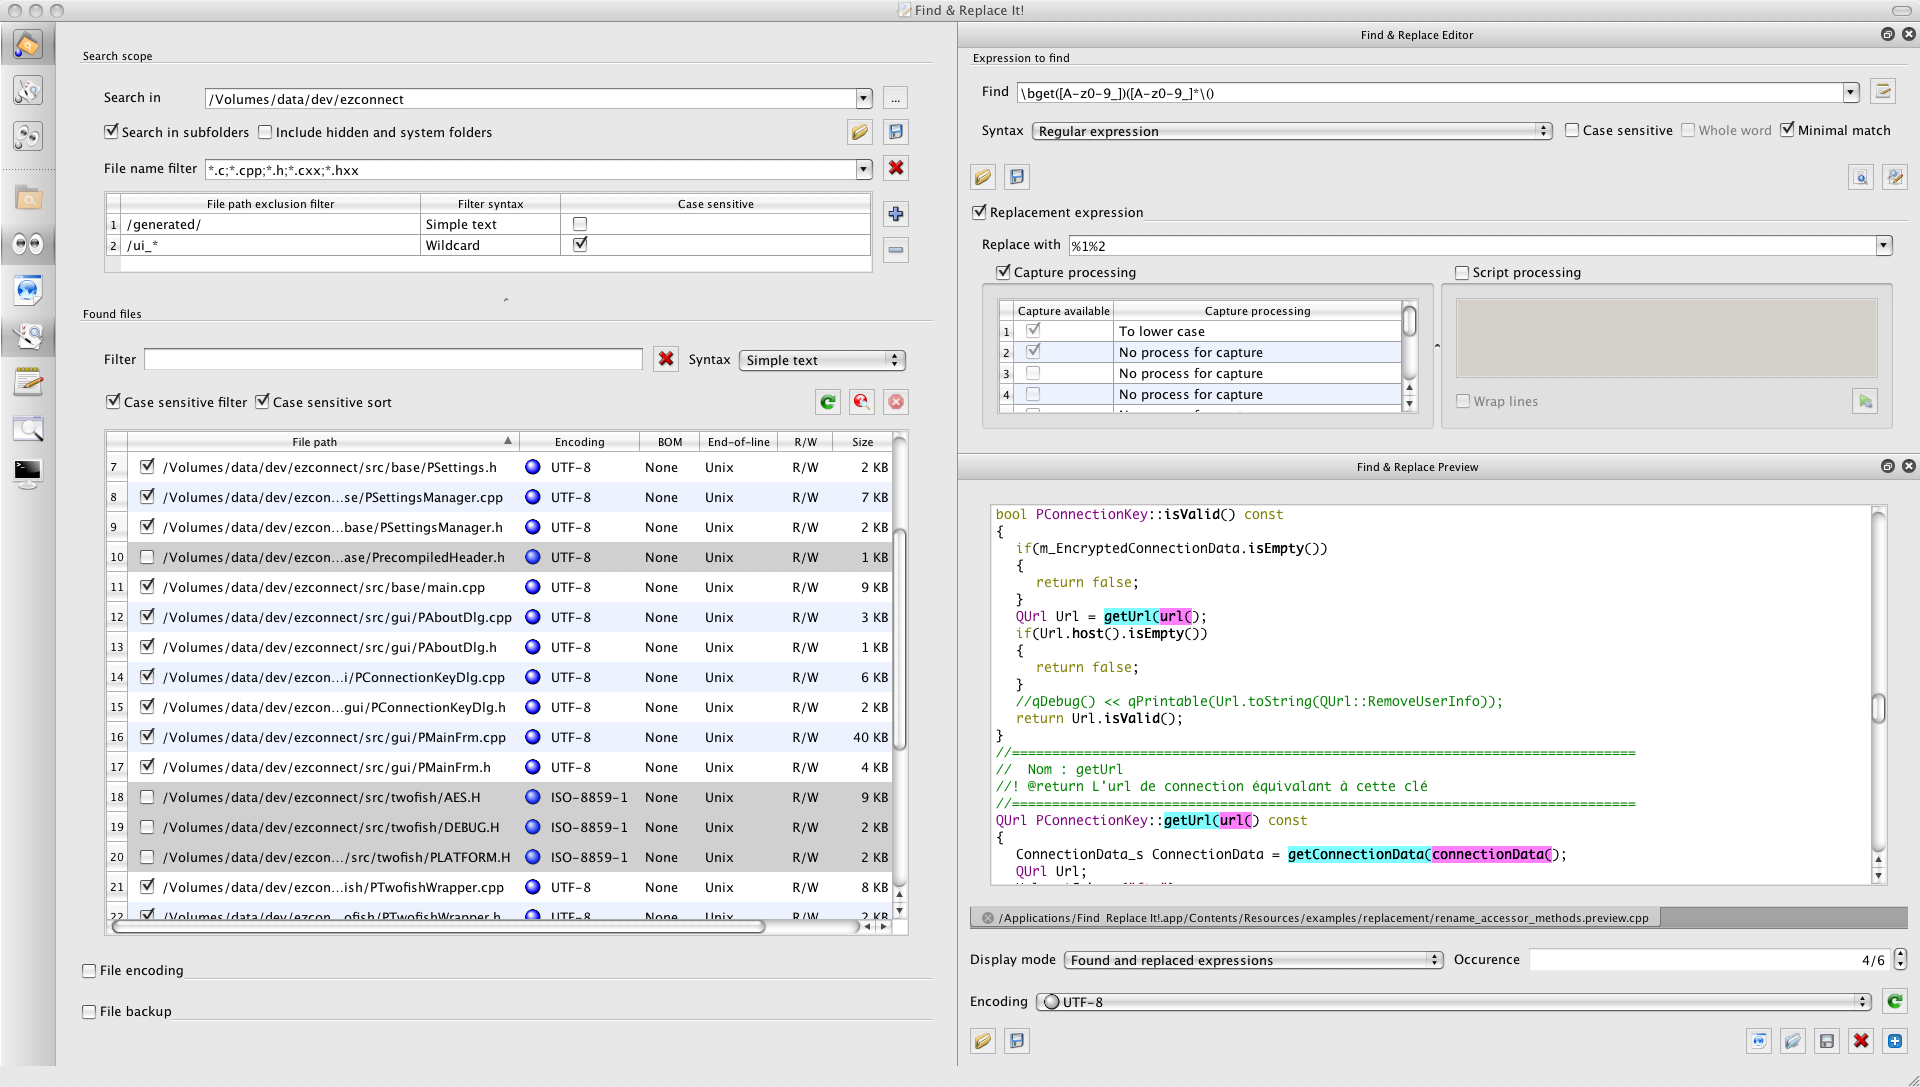Click the Found files Filter text field

click(393, 359)
